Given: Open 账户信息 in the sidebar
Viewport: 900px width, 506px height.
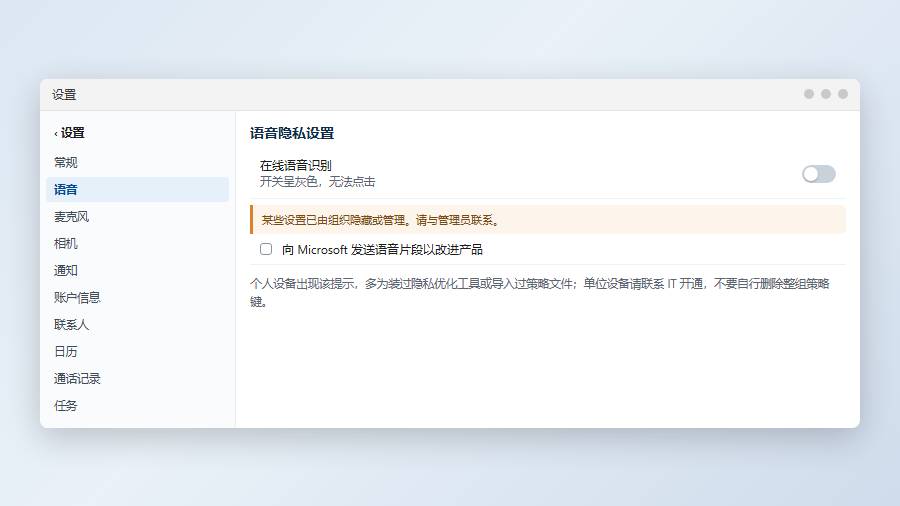Looking at the screenshot, I should (137, 297).
